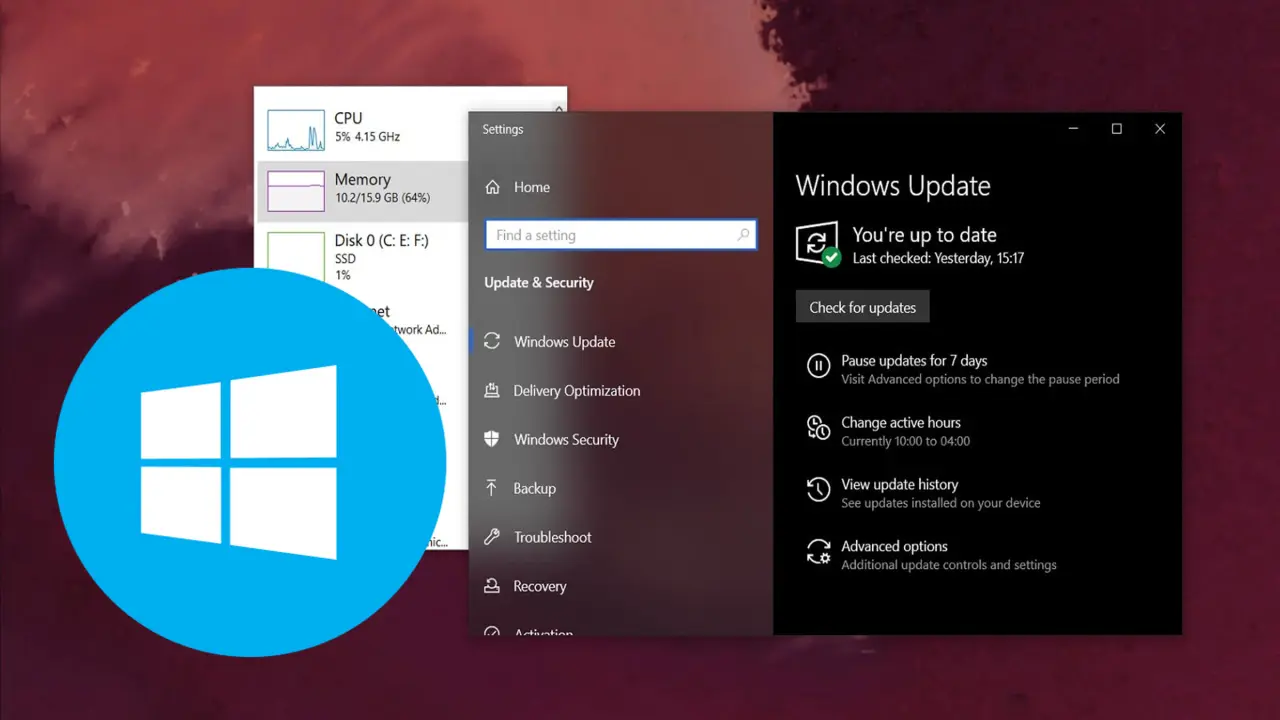1280x720 pixels.
Task: Select the Troubleshoot menu label
Action: pyautogui.click(x=553, y=537)
